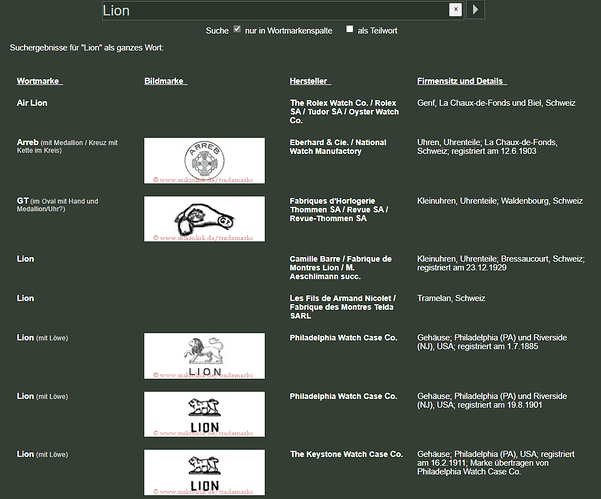
Task: Click details text registered am 16.2.1911
Action: pyautogui.click(x=496, y=463)
